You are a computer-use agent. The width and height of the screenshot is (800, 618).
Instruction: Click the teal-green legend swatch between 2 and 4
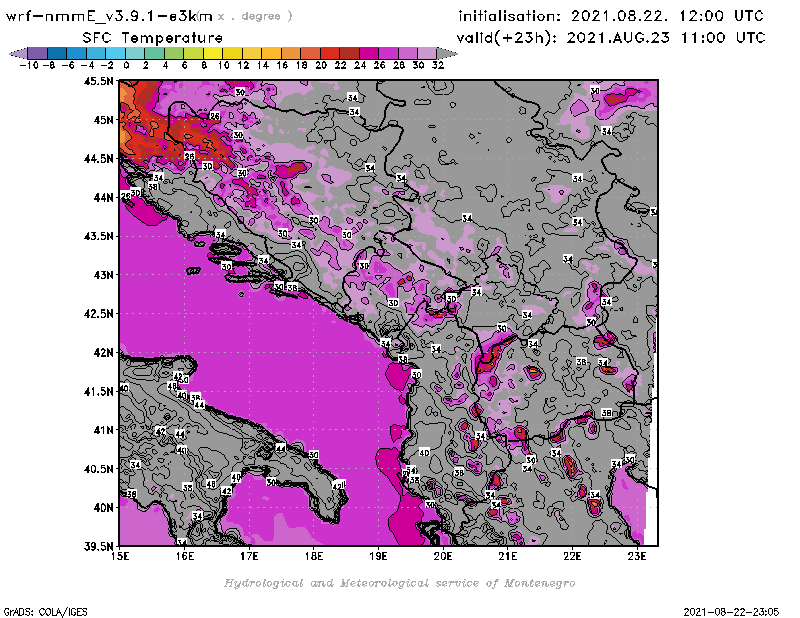[154, 53]
